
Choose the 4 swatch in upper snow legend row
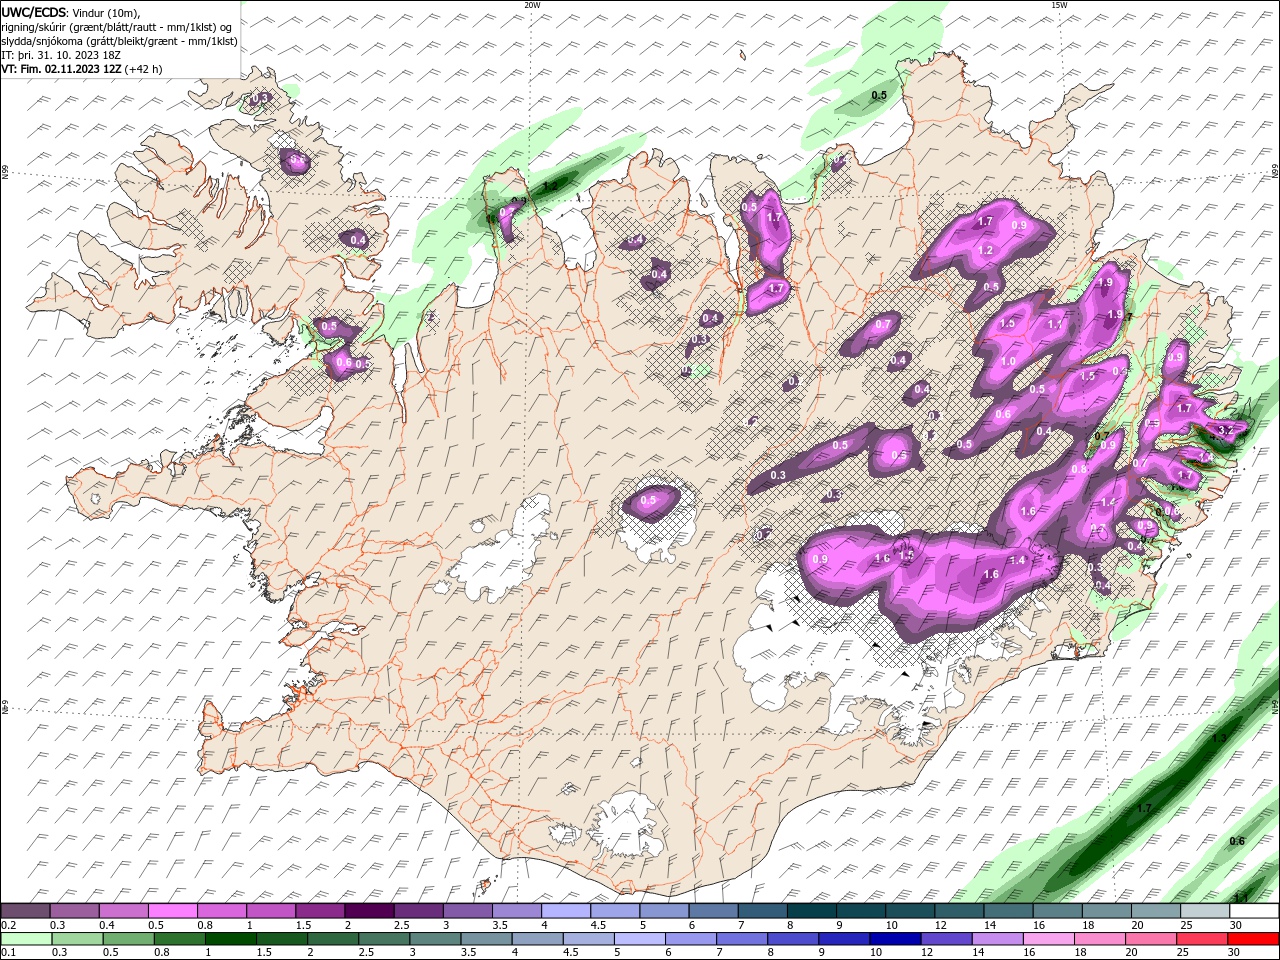click(x=564, y=911)
